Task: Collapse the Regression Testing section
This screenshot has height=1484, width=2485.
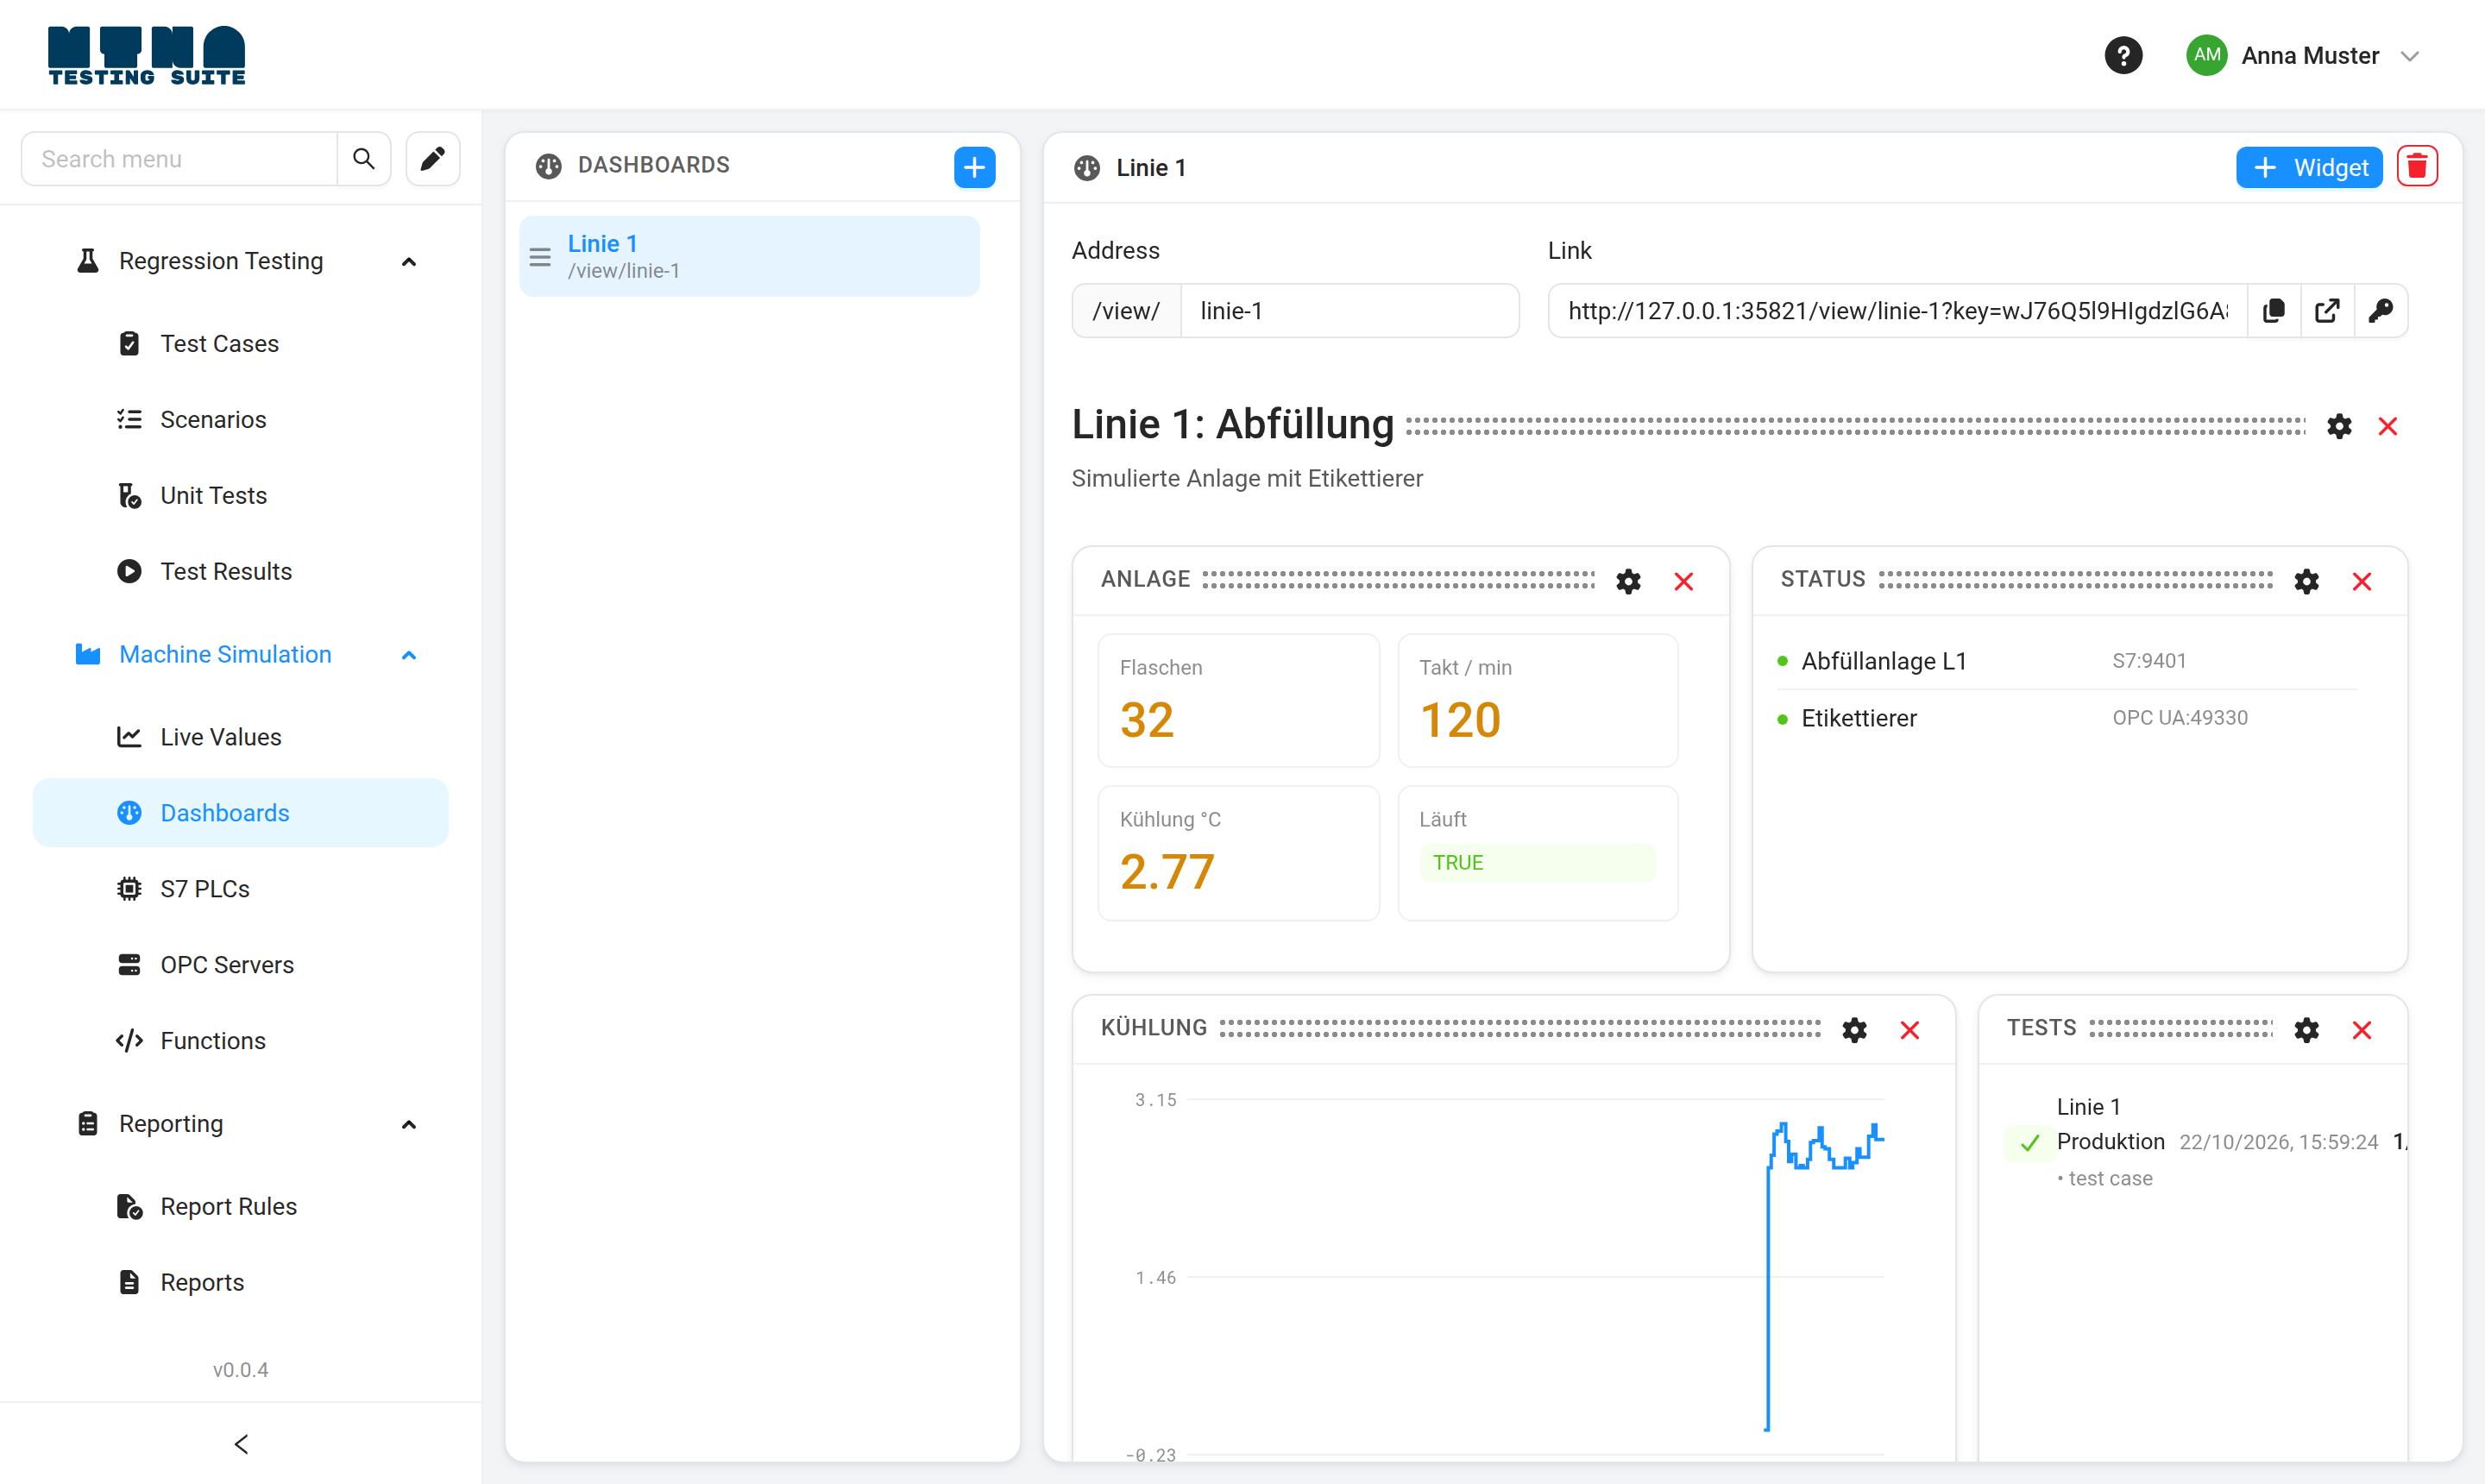Action: coord(408,261)
